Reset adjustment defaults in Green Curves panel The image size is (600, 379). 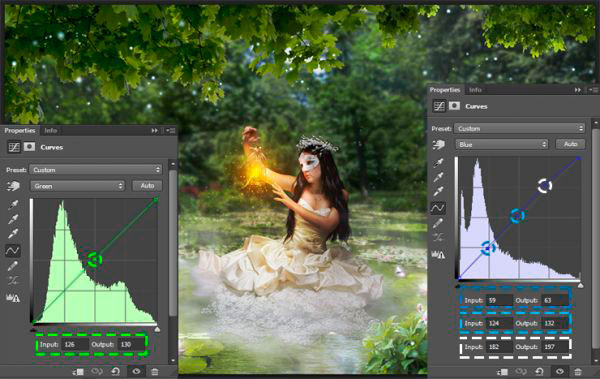tap(115, 371)
